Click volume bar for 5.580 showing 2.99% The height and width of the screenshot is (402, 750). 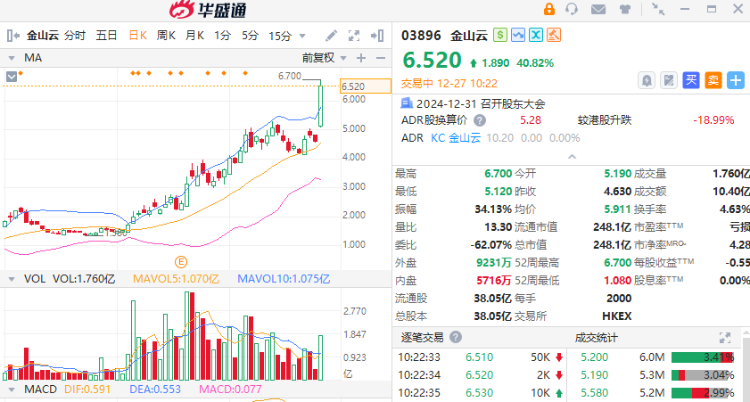703,393
